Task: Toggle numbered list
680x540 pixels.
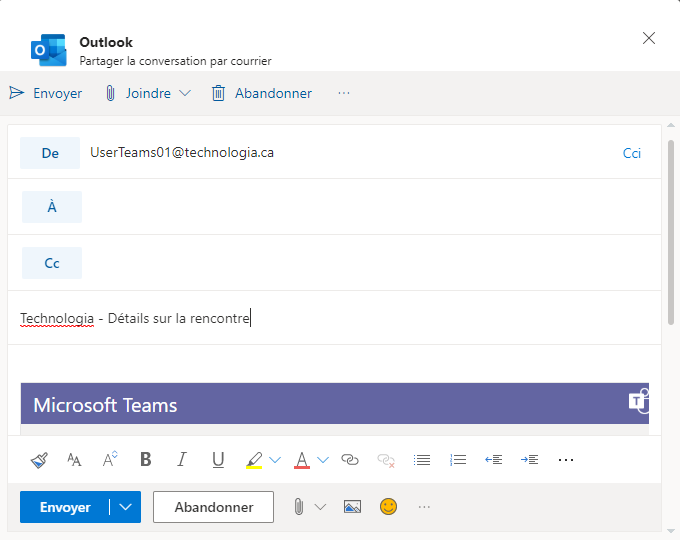Action: [x=458, y=460]
